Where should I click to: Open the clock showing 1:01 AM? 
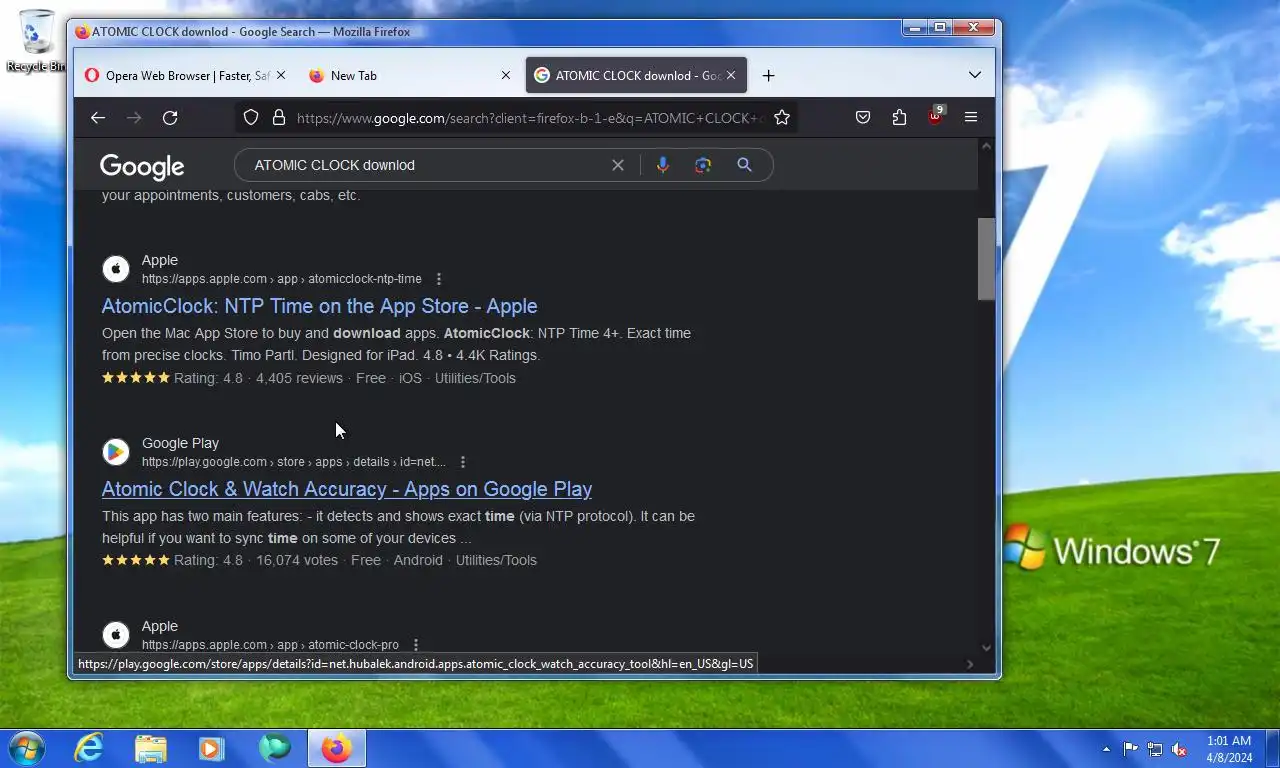click(1229, 749)
